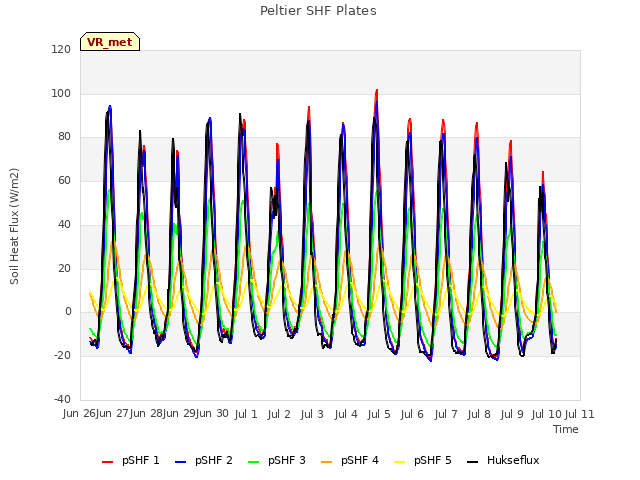Click the red pSHF 1 legend swatch
640x480 pixels.
click(x=107, y=462)
